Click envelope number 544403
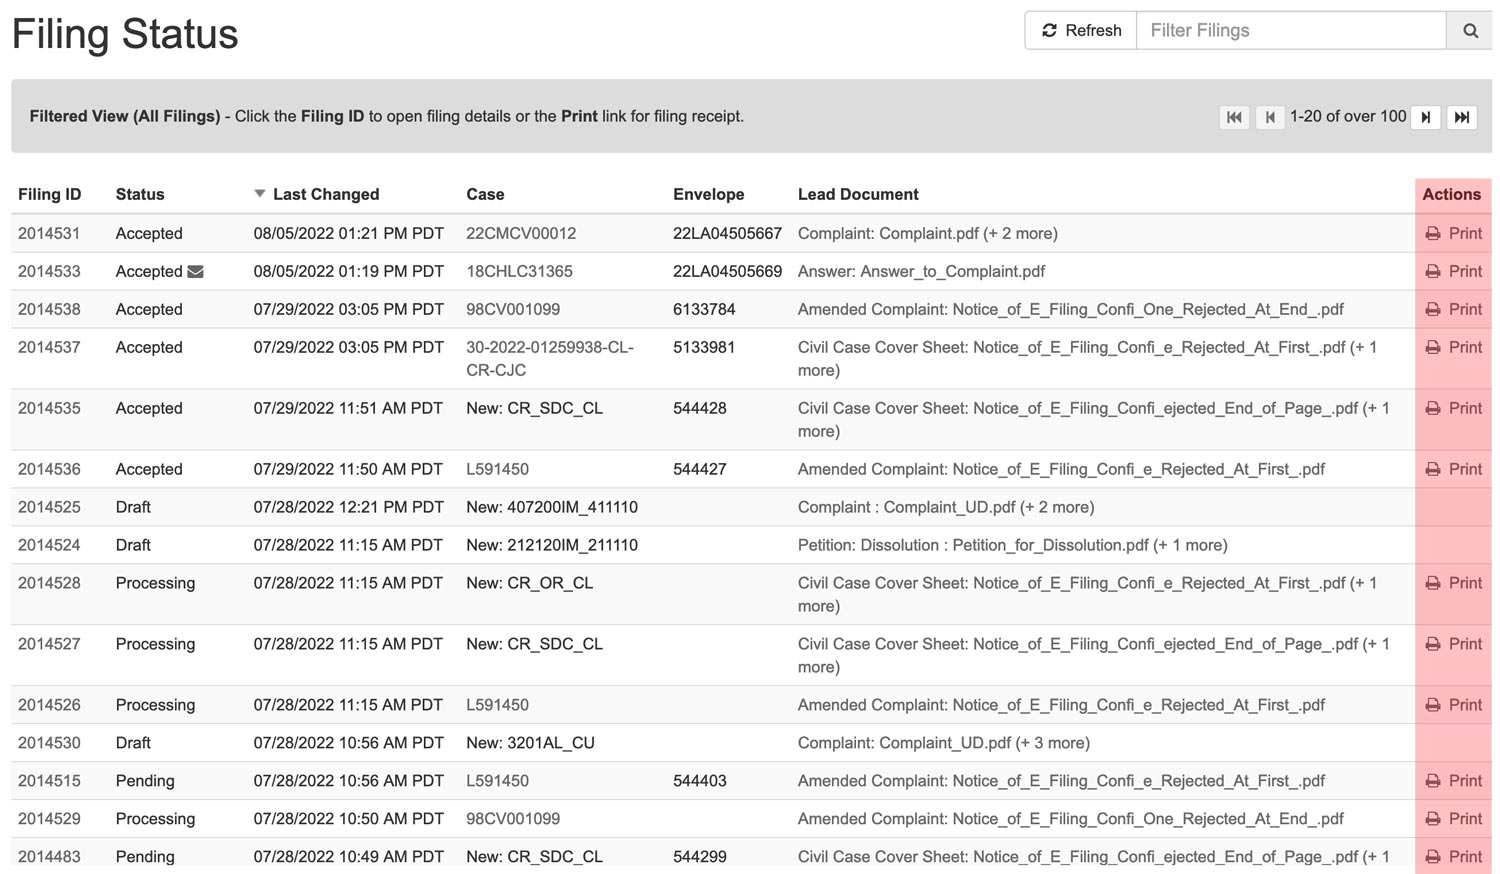 700,781
